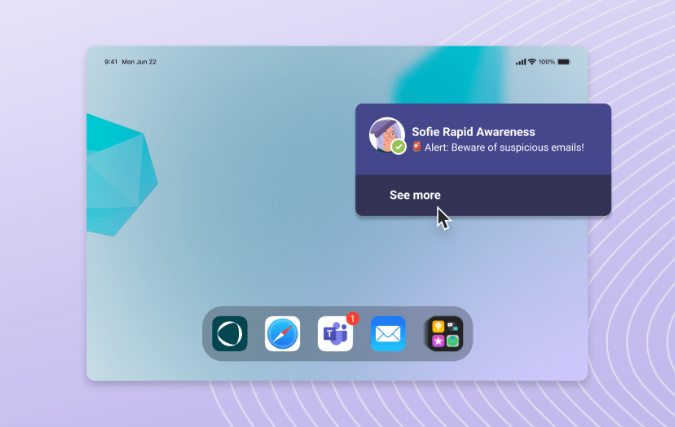Image resolution: width=675 pixels, height=427 pixels.
Task: Open the dark teal circle app in dock
Action: [x=230, y=334]
